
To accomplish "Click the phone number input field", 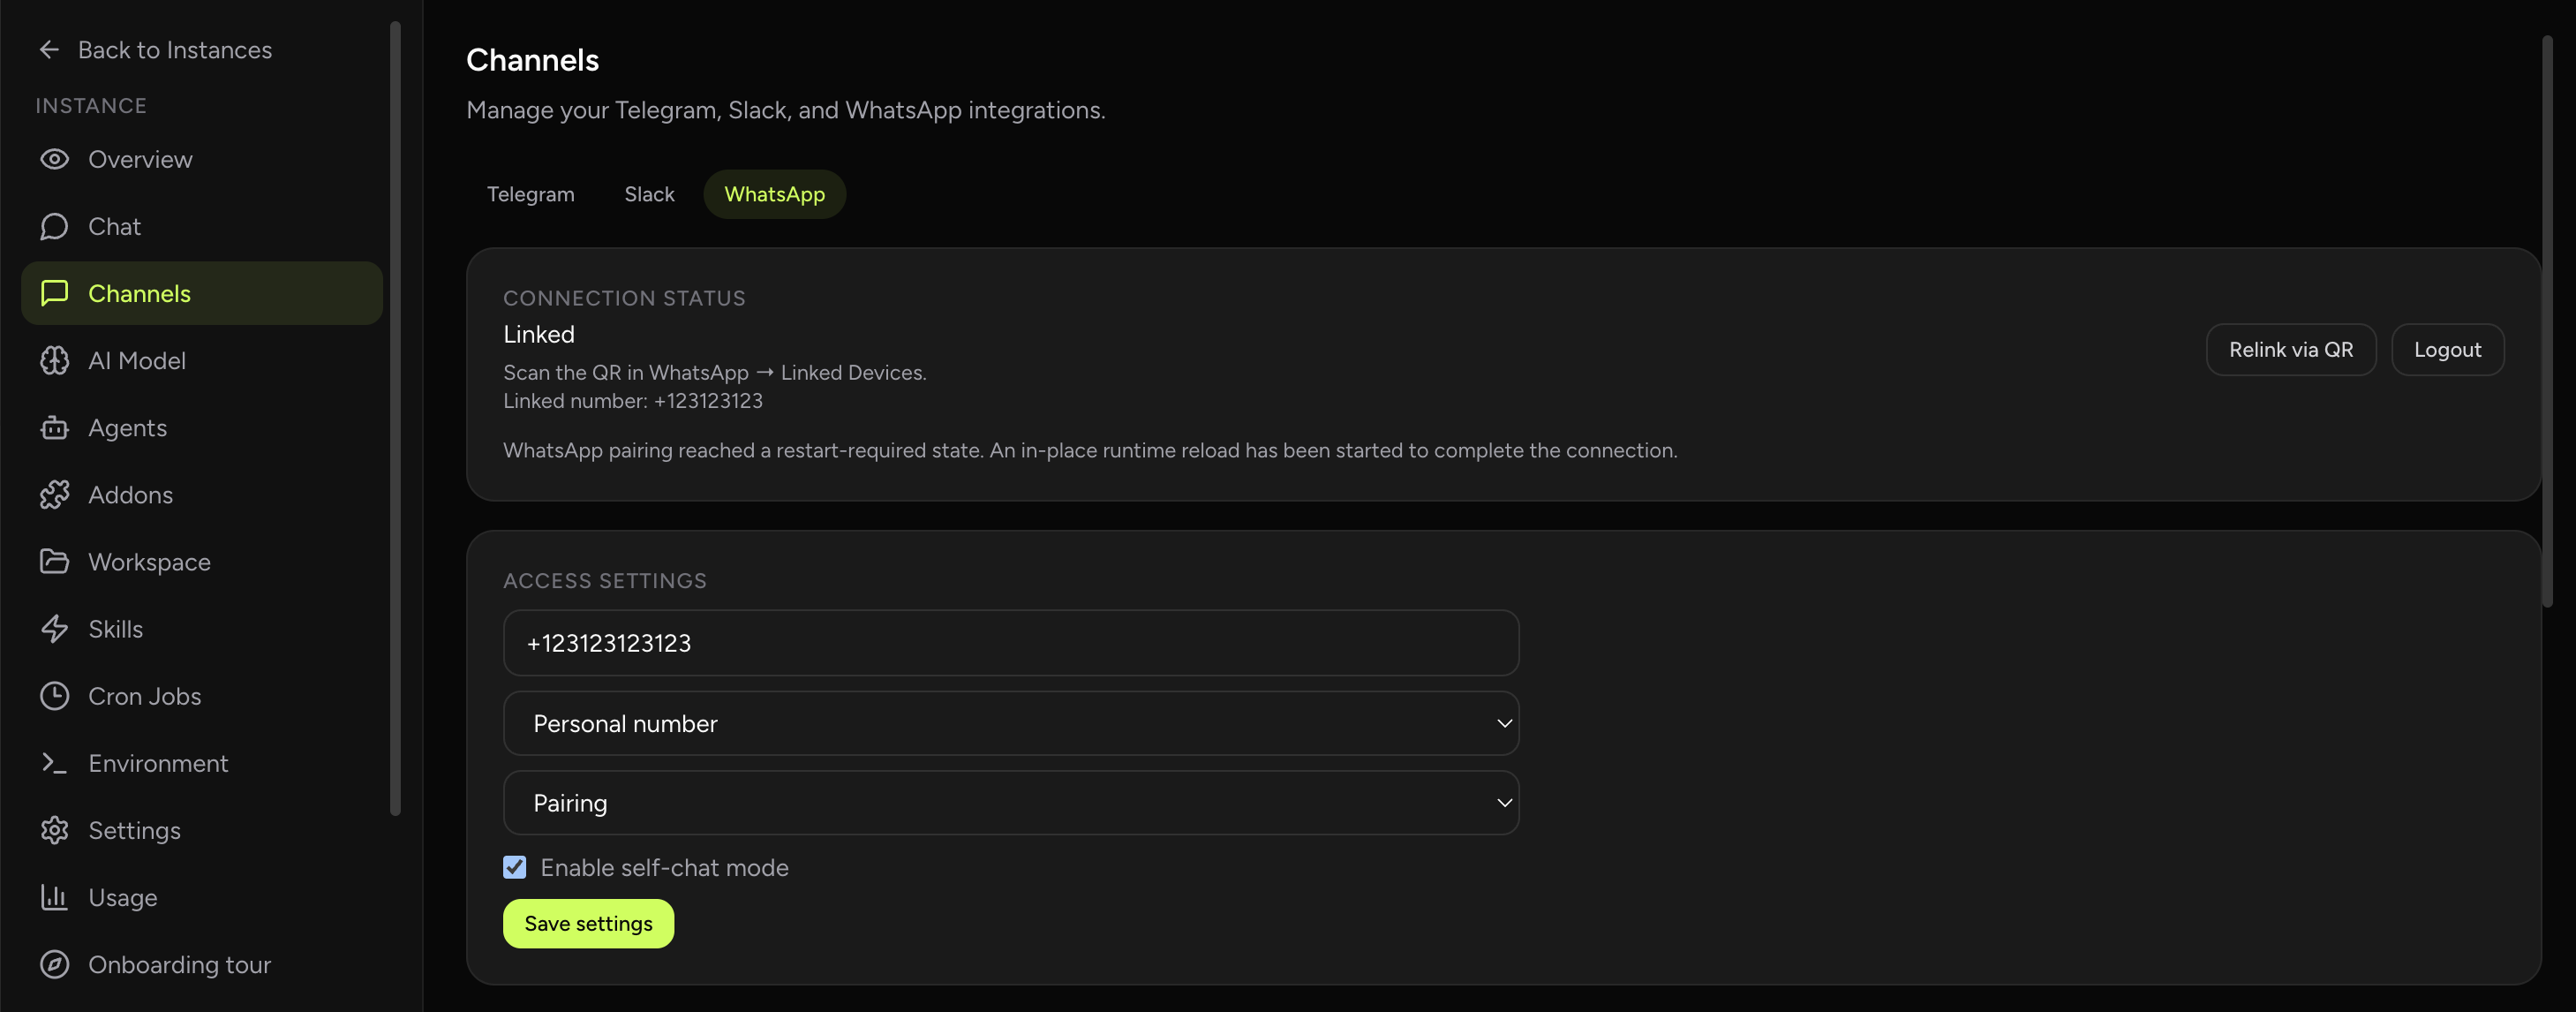I will 1010,643.
